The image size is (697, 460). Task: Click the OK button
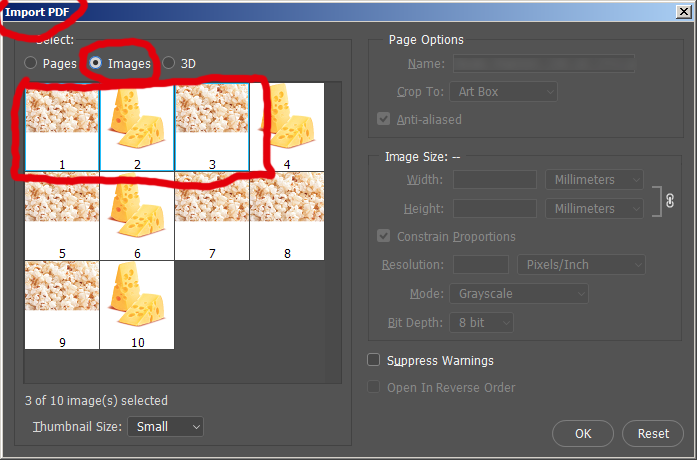coord(582,434)
